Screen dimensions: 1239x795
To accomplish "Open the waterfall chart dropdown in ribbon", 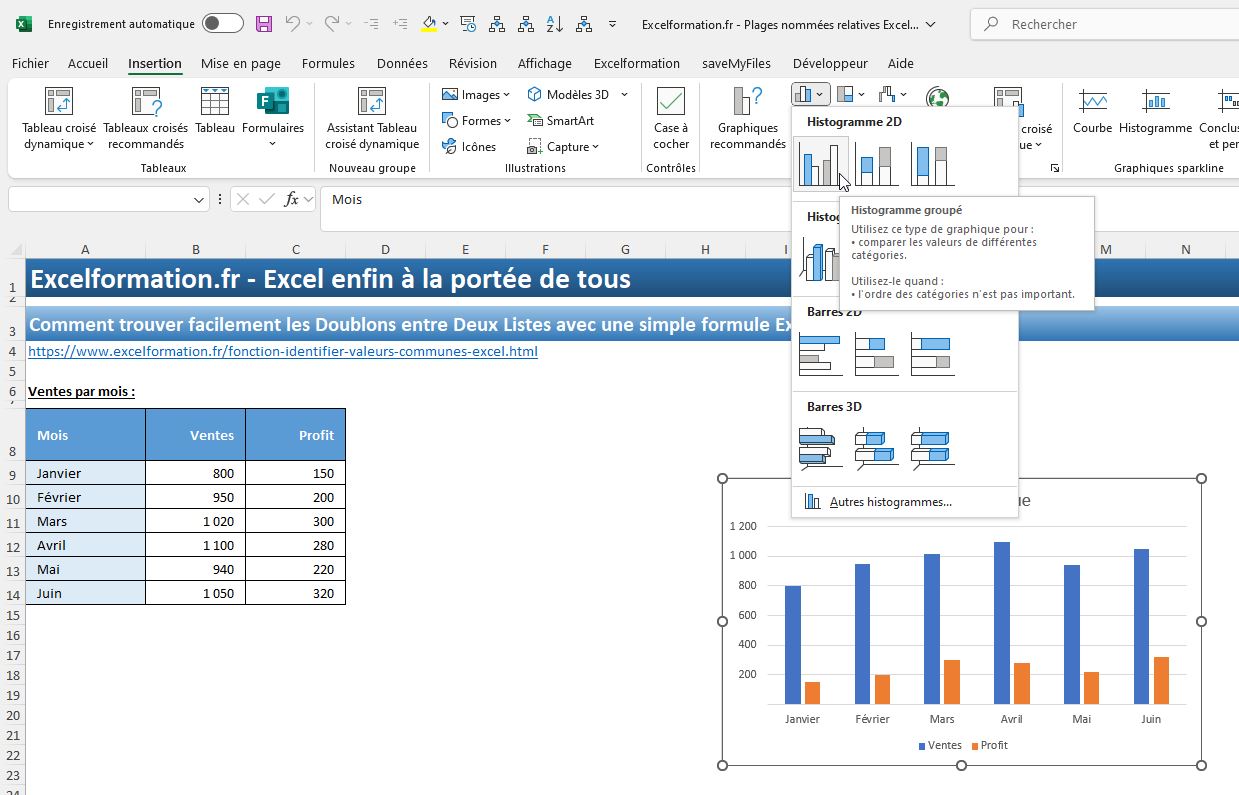I will (x=893, y=94).
